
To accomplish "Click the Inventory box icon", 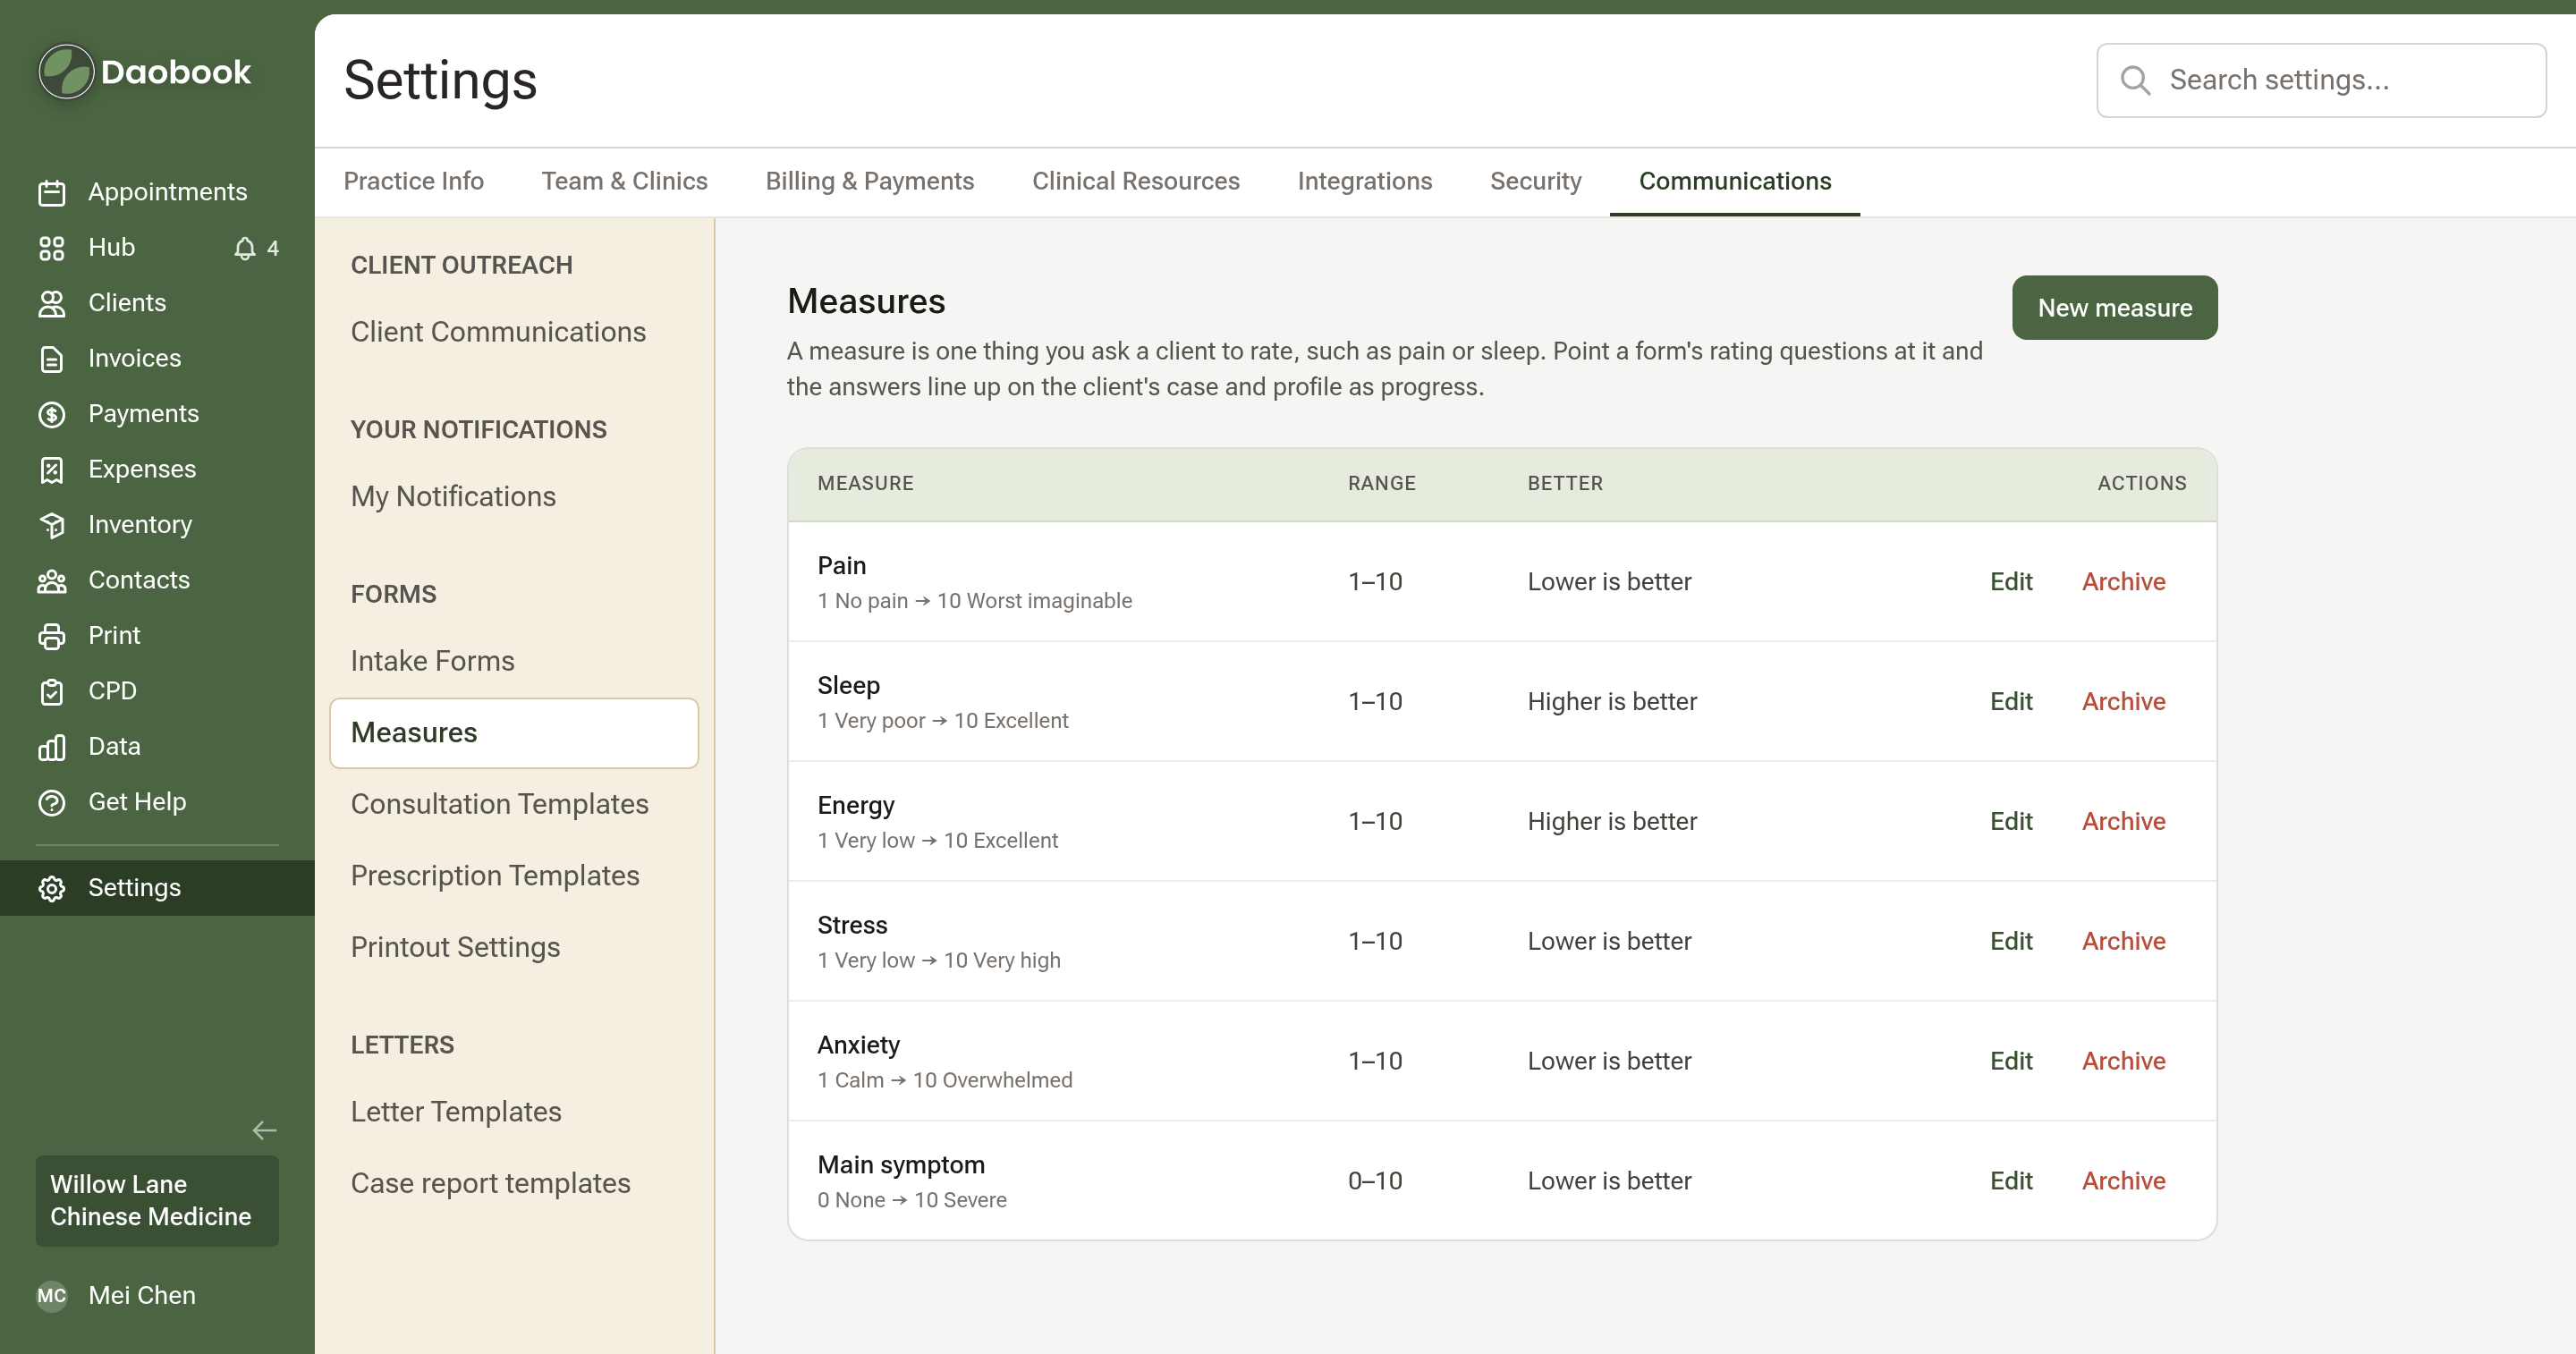I will 52,525.
